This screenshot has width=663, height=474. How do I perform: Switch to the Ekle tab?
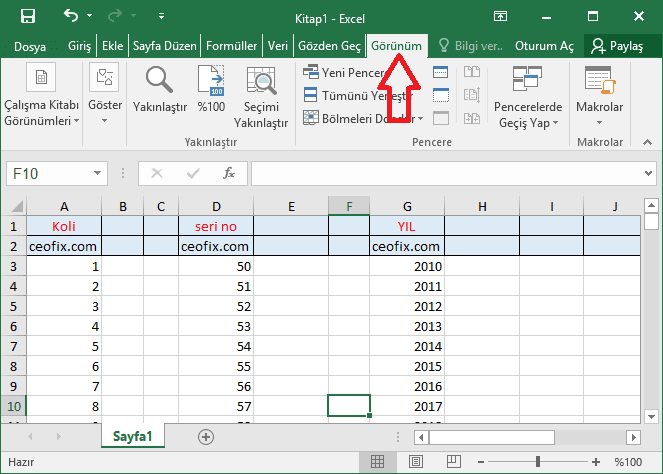tap(112, 46)
